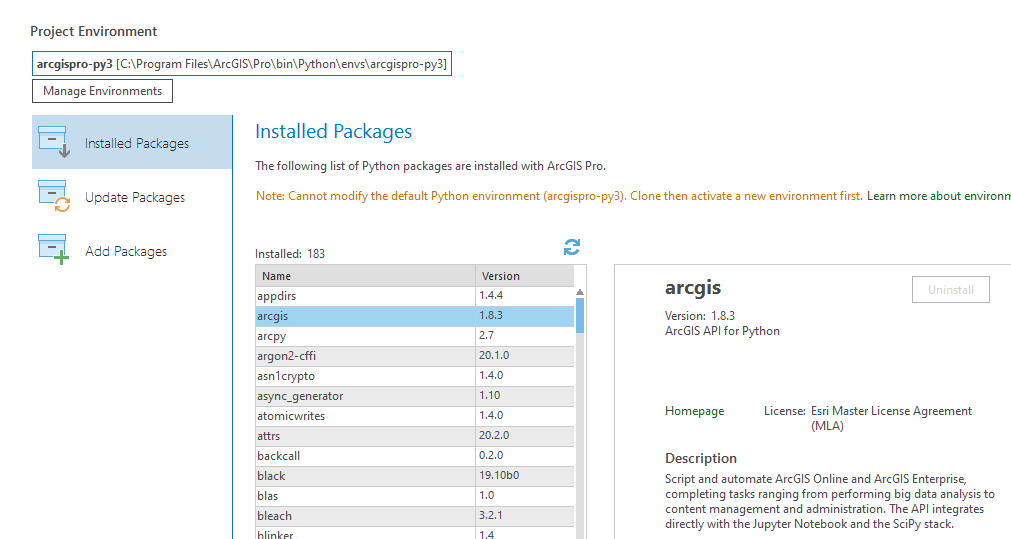Select the asn1crypto package entry
Image resolution: width=1011 pixels, height=539 pixels.
(x=365, y=376)
